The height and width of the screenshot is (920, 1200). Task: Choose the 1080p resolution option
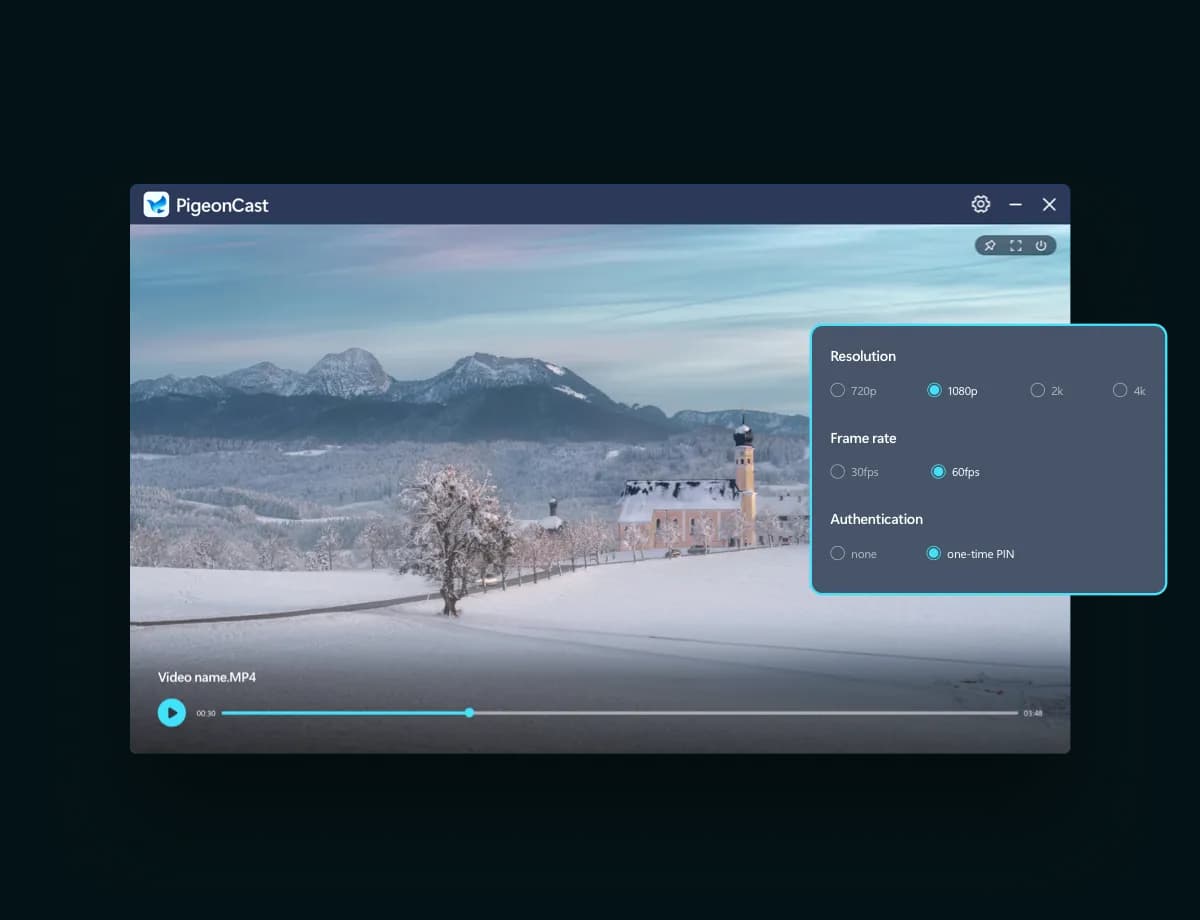(934, 390)
